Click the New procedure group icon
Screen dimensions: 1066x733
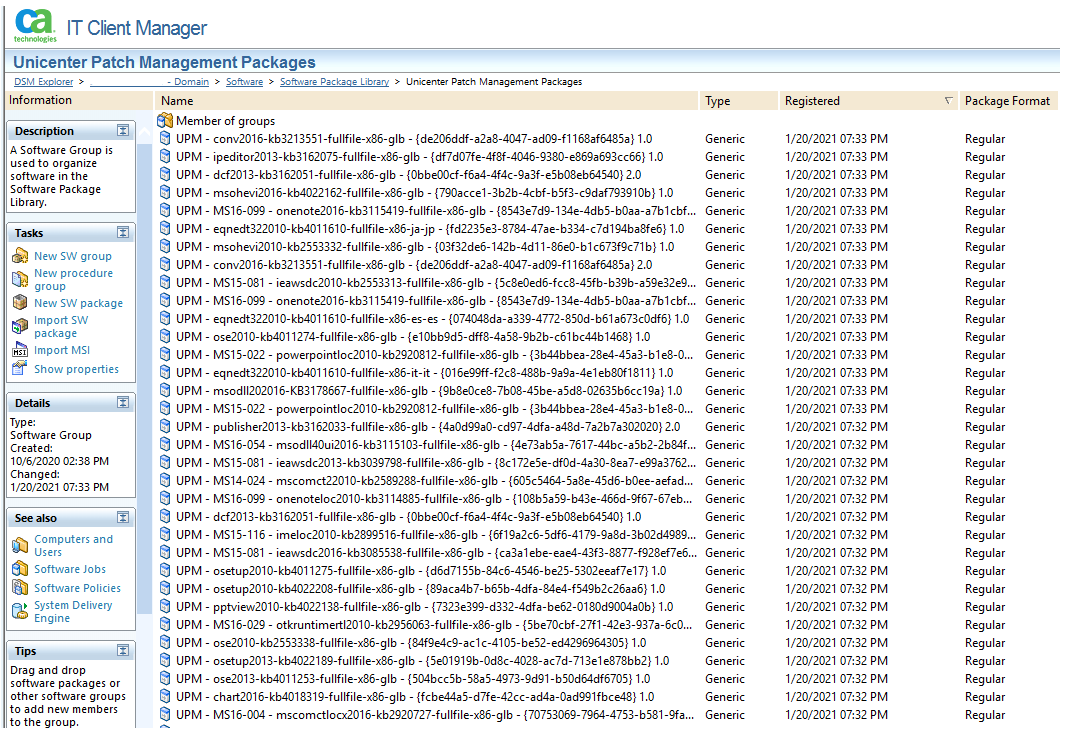(x=20, y=279)
